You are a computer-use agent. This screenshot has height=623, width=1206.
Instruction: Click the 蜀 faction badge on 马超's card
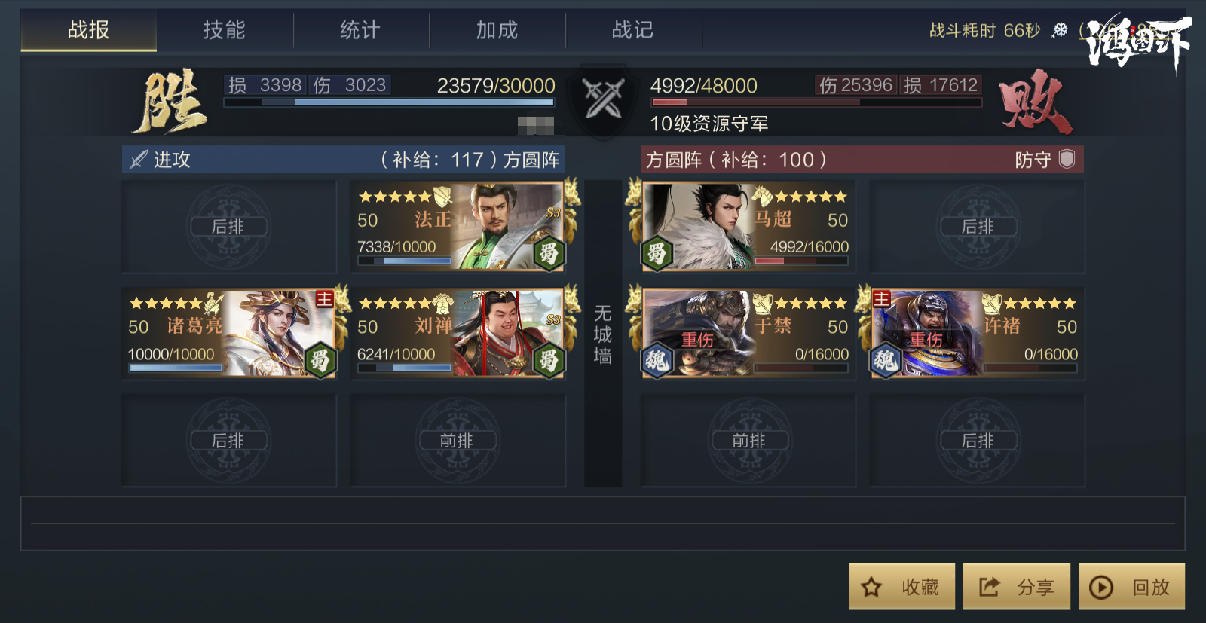[x=658, y=252]
